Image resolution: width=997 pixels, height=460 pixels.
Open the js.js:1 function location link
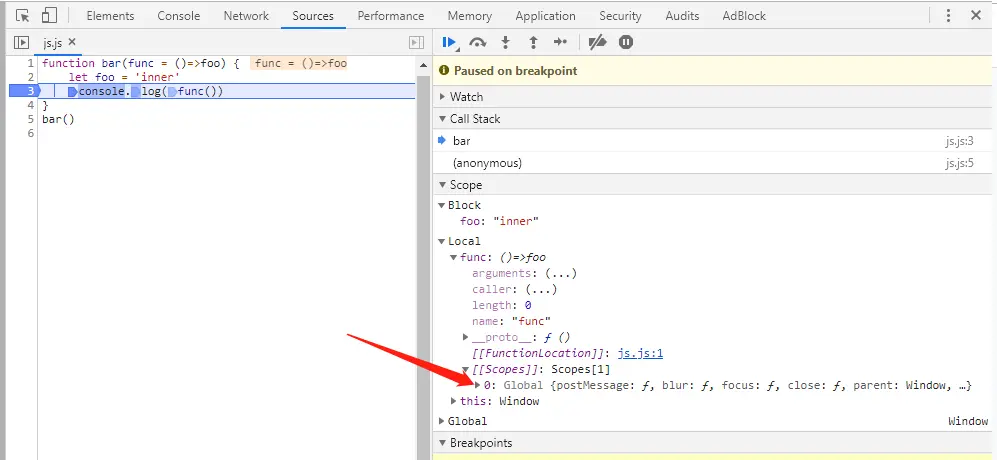click(641, 353)
